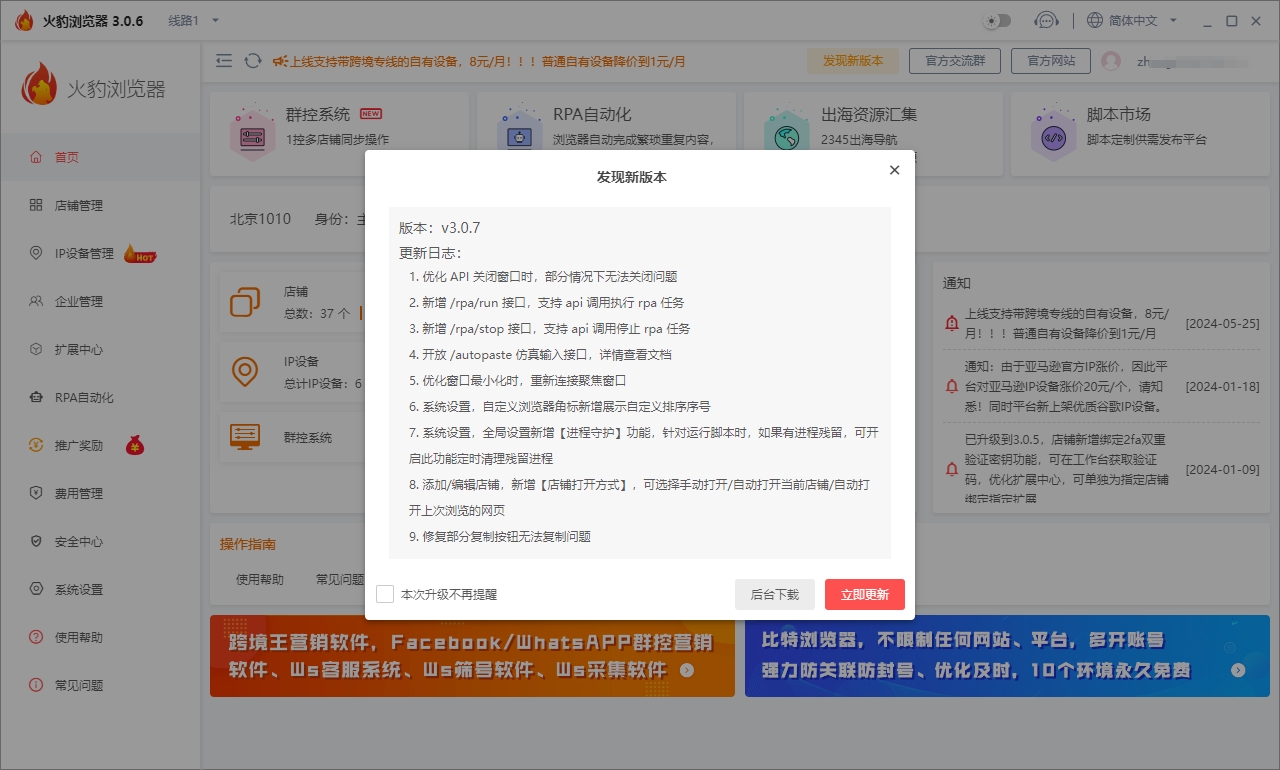The width and height of the screenshot is (1280, 770).
Task: Click the 后台下载 button
Action: point(775,594)
